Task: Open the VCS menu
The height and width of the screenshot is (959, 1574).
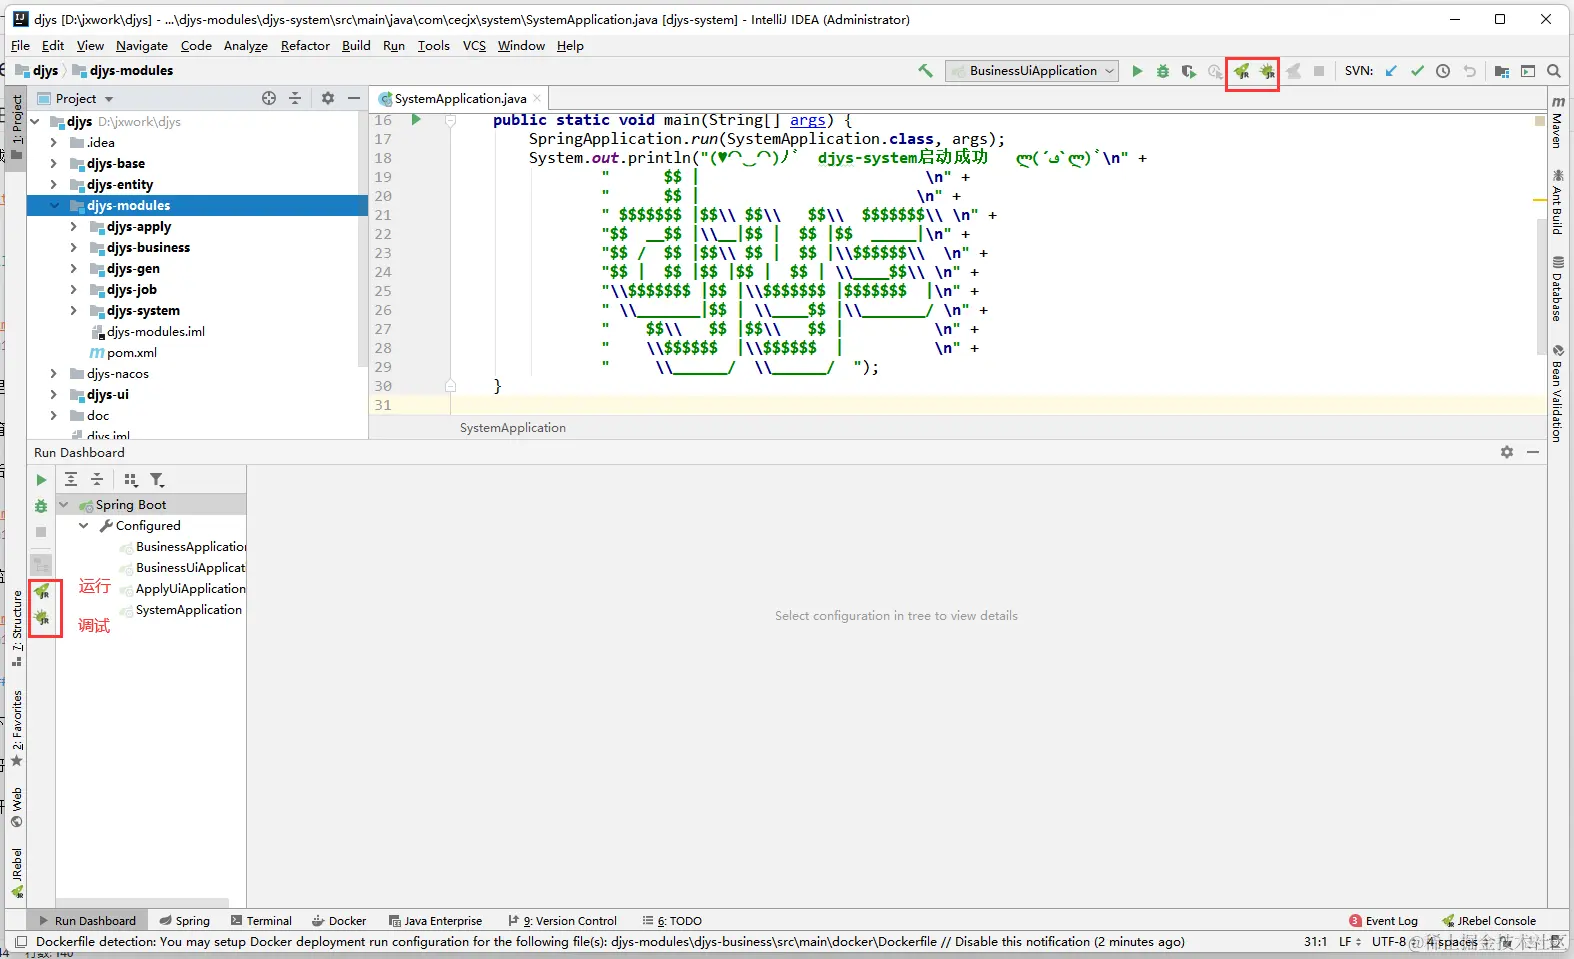Action: click(474, 46)
